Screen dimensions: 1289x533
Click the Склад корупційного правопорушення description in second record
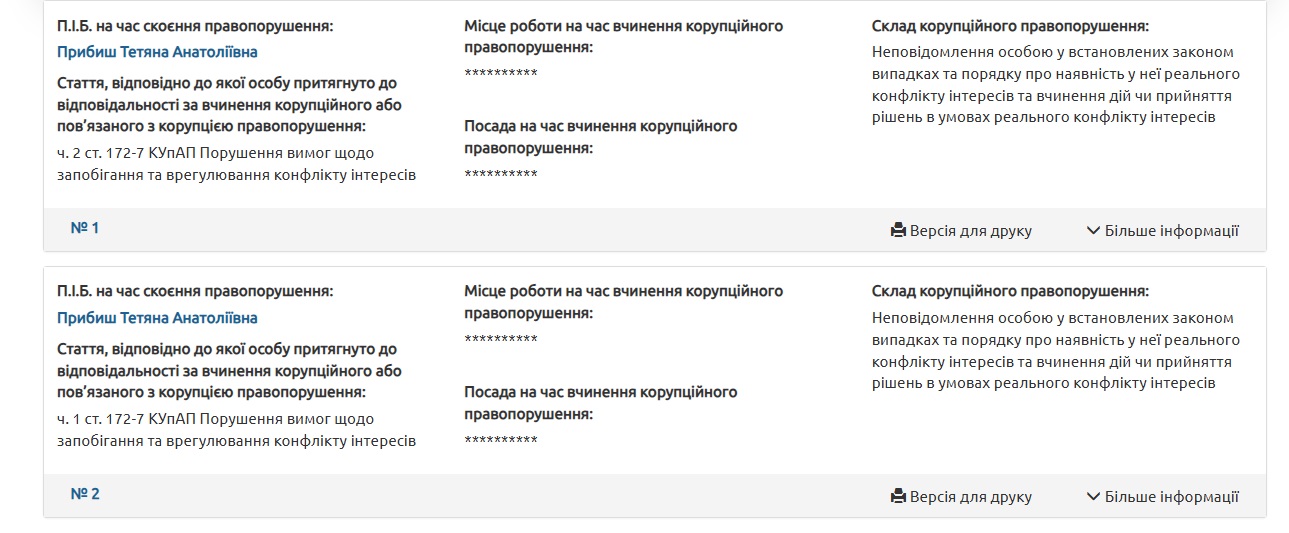1056,351
